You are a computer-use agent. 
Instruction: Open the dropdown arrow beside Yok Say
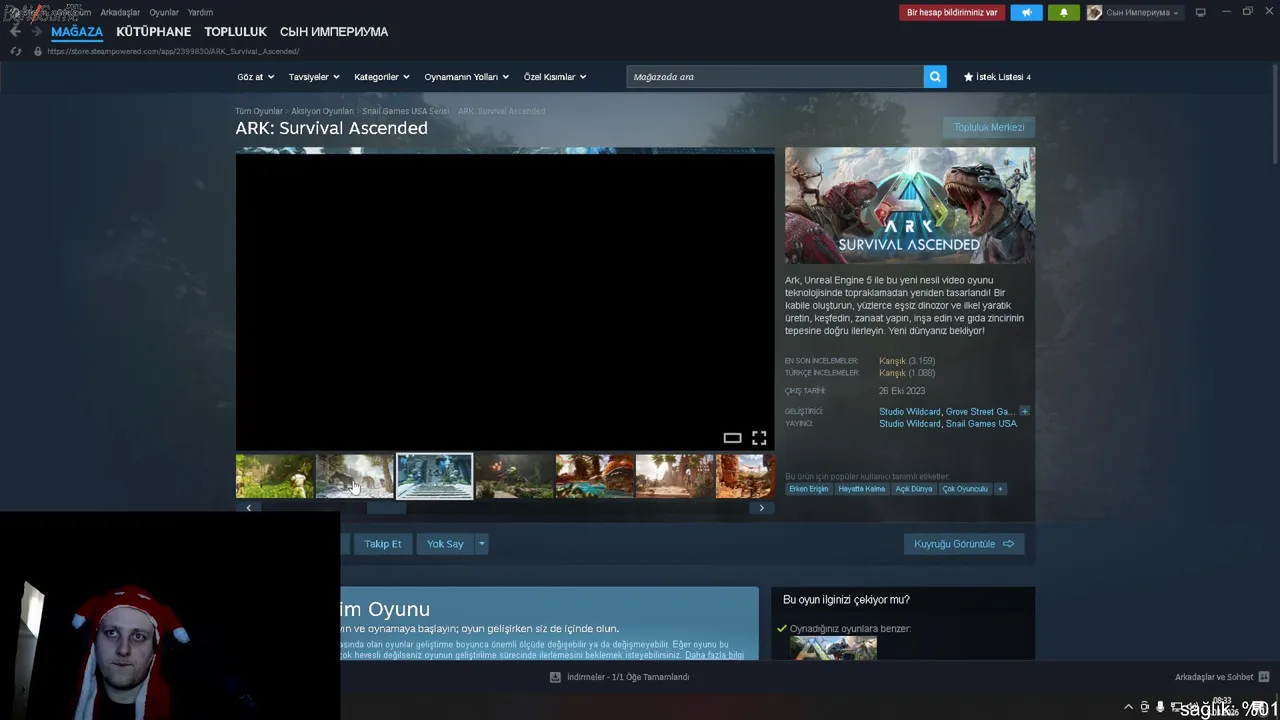481,544
